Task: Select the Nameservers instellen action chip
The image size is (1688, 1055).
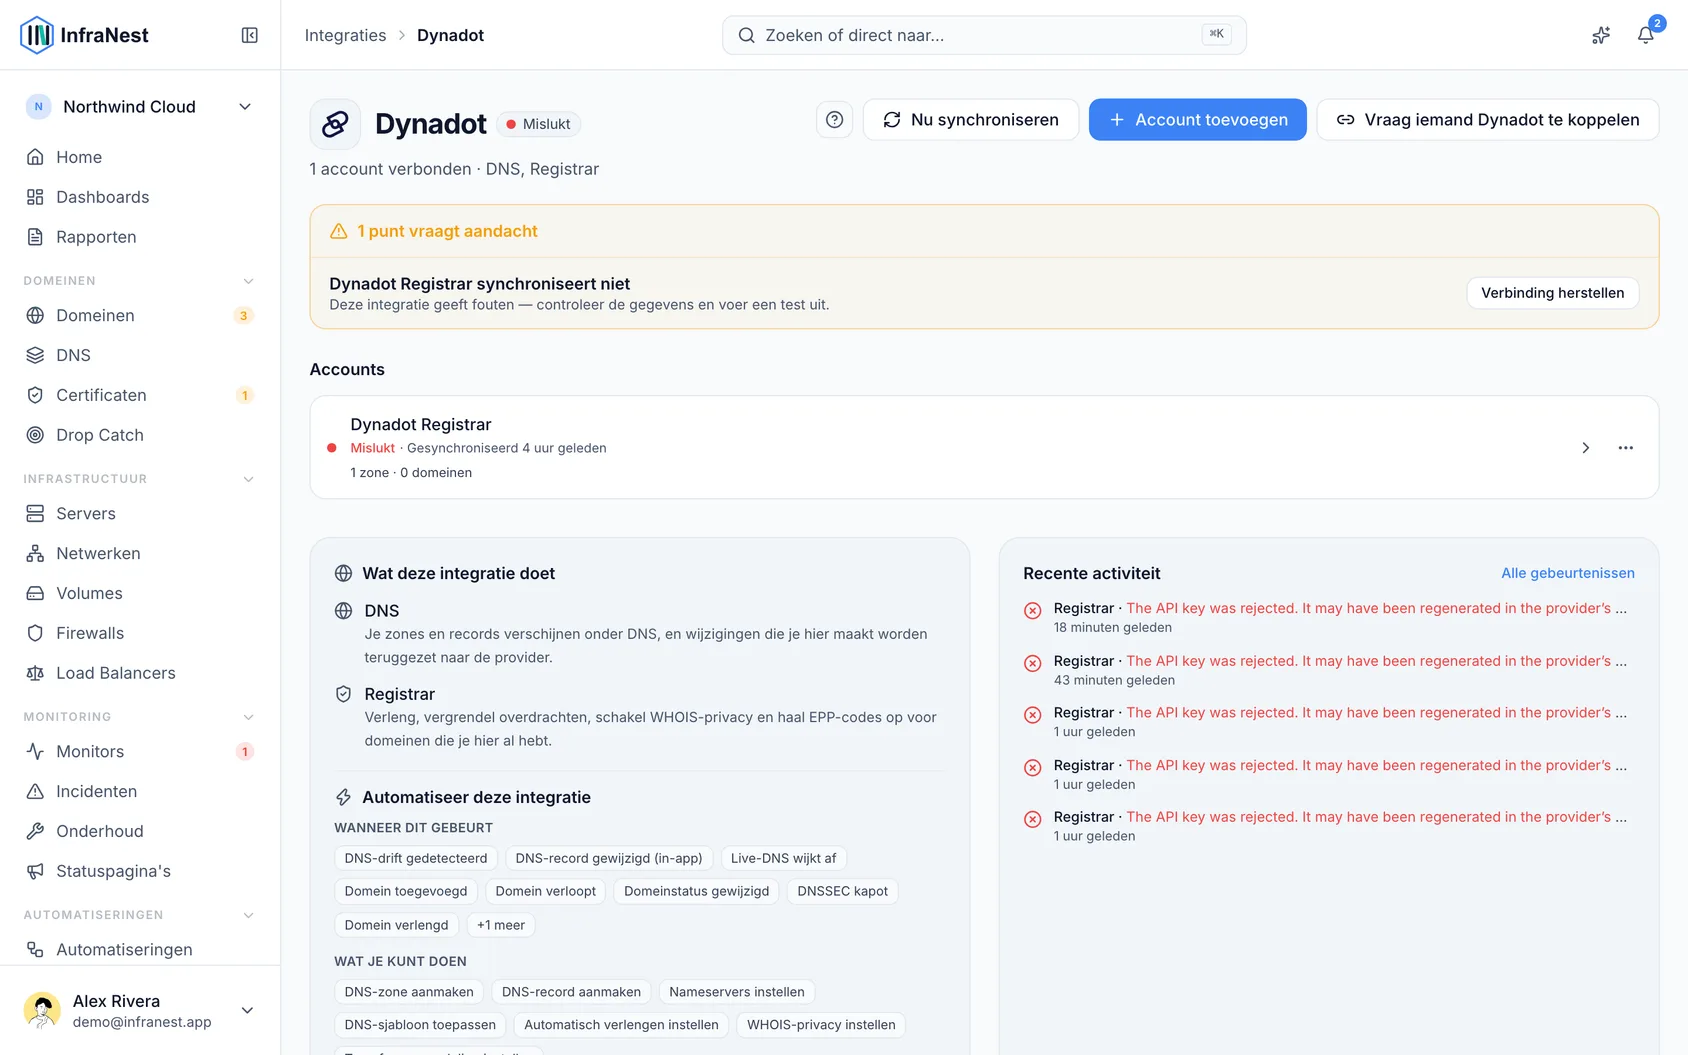Action: pyautogui.click(x=737, y=992)
